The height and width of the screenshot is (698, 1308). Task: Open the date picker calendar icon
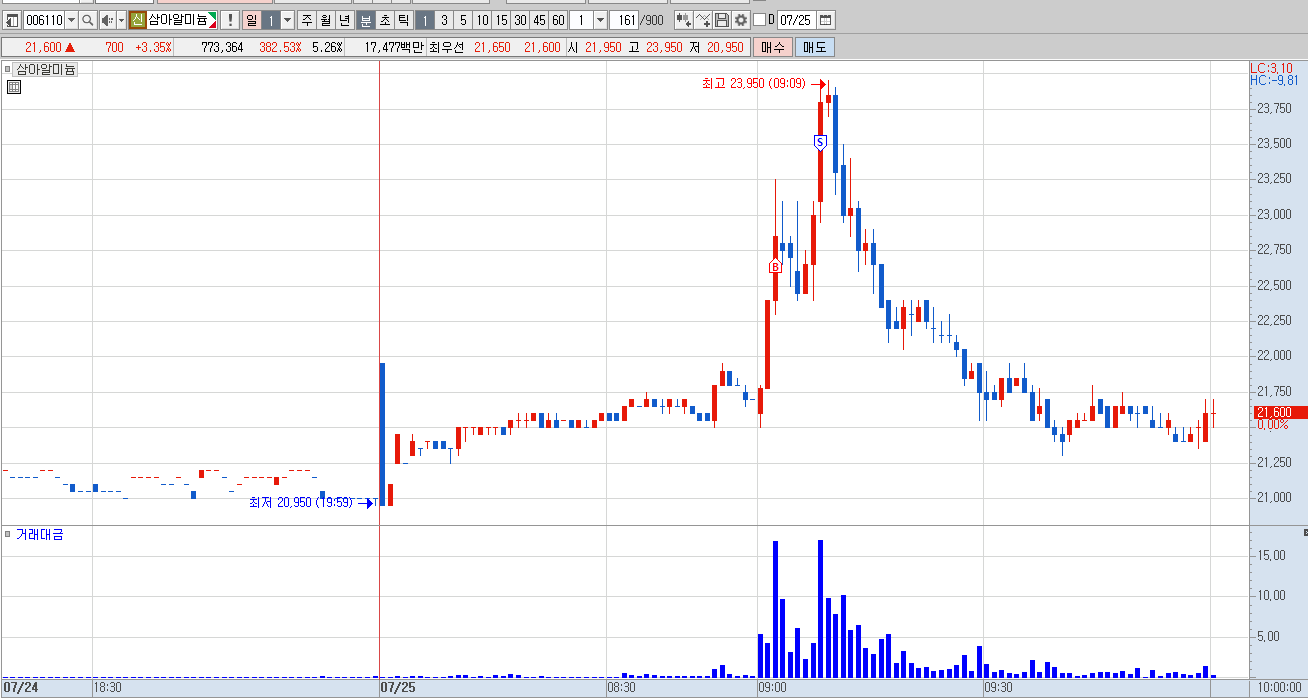[x=825, y=20]
